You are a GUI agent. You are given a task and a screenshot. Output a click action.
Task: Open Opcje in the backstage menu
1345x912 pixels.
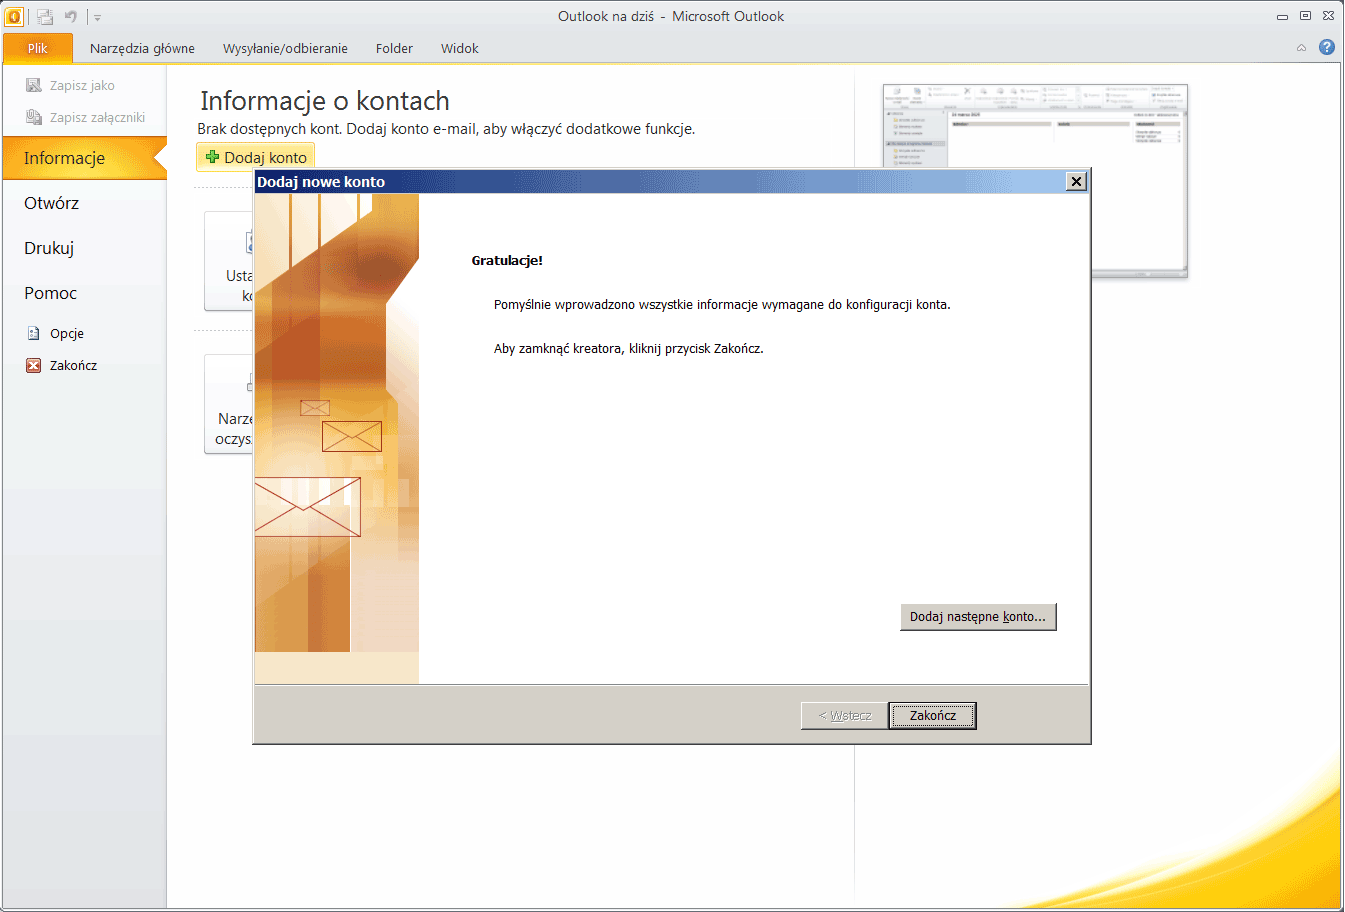point(67,334)
